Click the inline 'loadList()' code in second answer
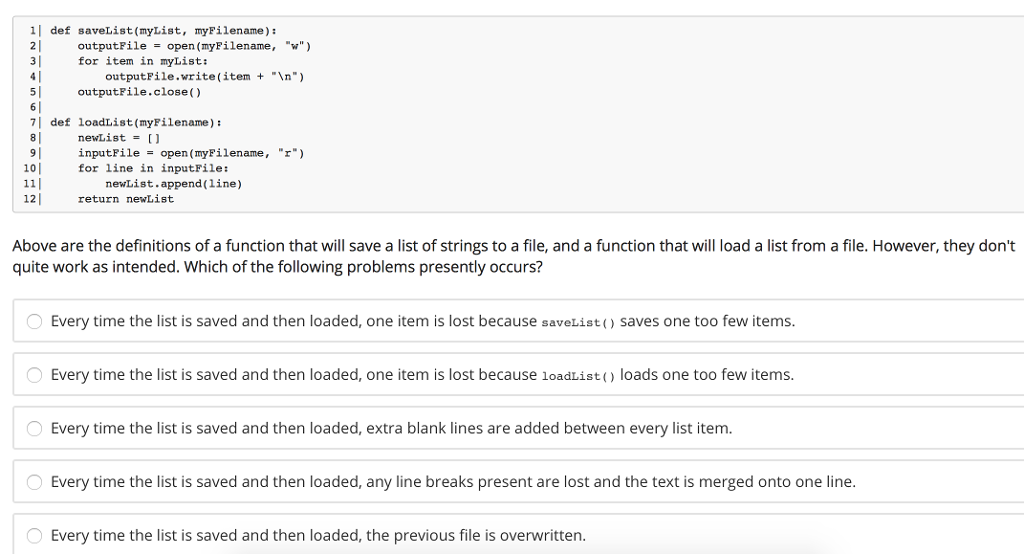The width and height of the screenshot is (1024, 554). [x=578, y=376]
